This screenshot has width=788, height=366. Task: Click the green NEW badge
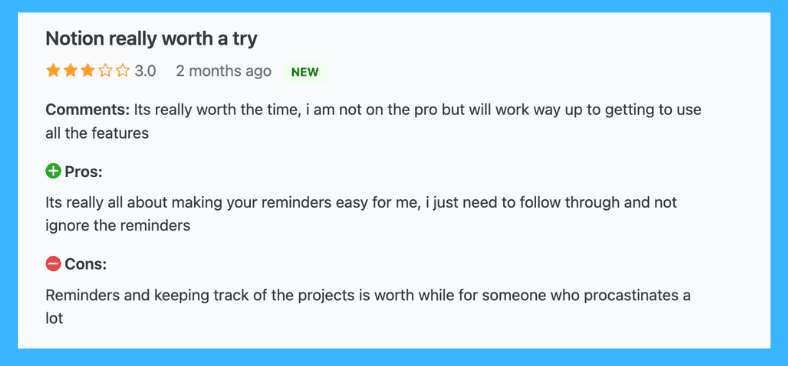pyautogui.click(x=305, y=72)
